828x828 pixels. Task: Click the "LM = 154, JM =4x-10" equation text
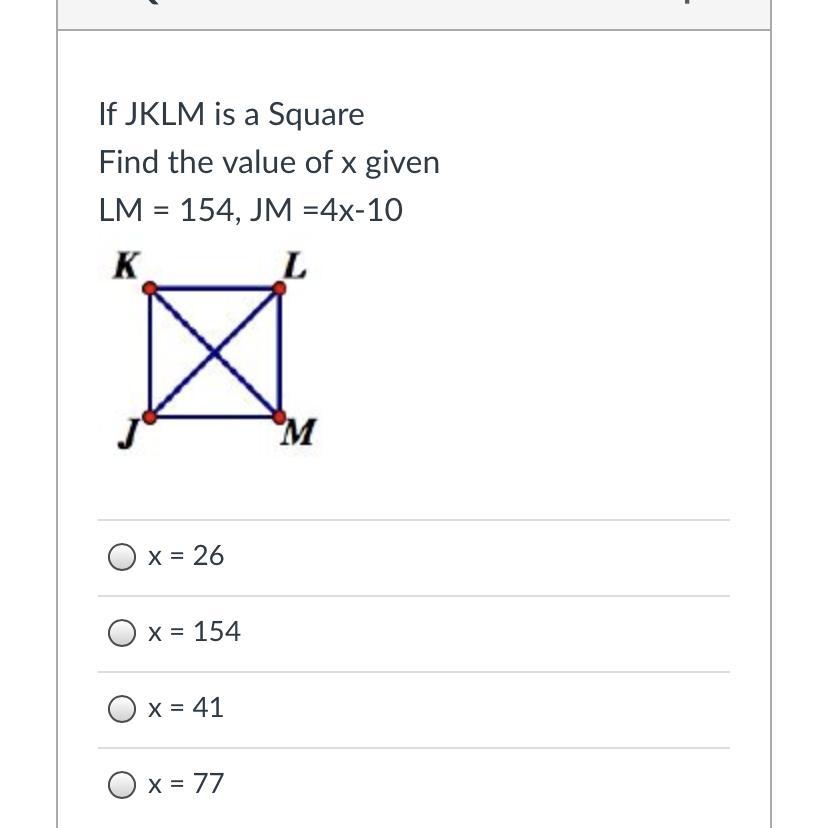[251, 210]
